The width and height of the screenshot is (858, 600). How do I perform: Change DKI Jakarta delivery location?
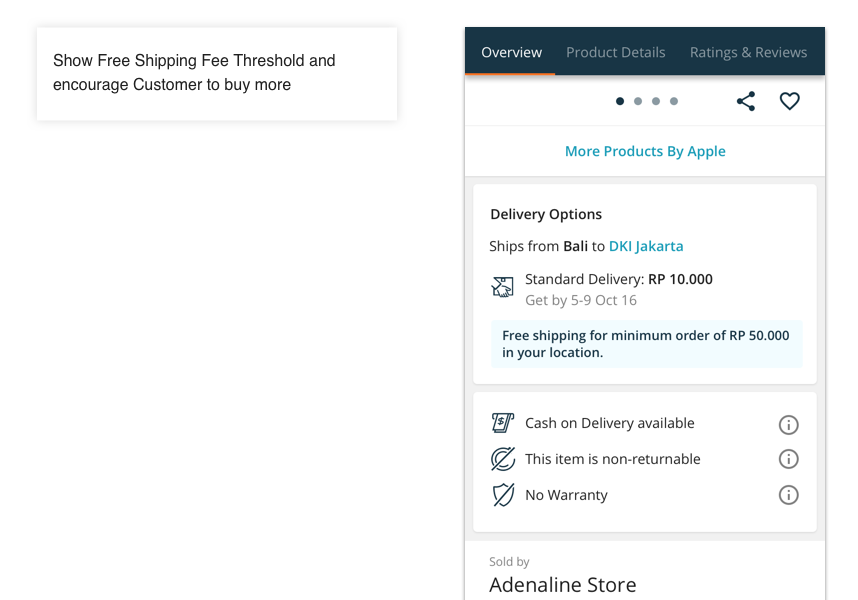(x=646, y=246)
